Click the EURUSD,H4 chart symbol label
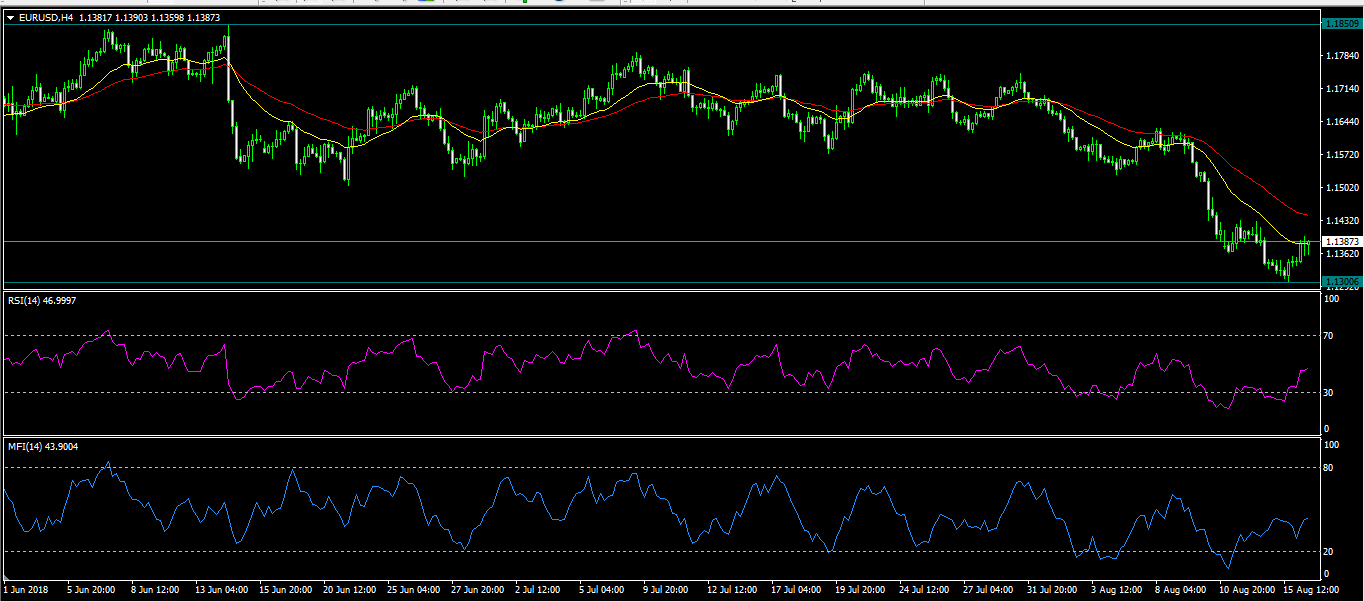Viewport: 1364px width, 602px height. click(46, 17)
